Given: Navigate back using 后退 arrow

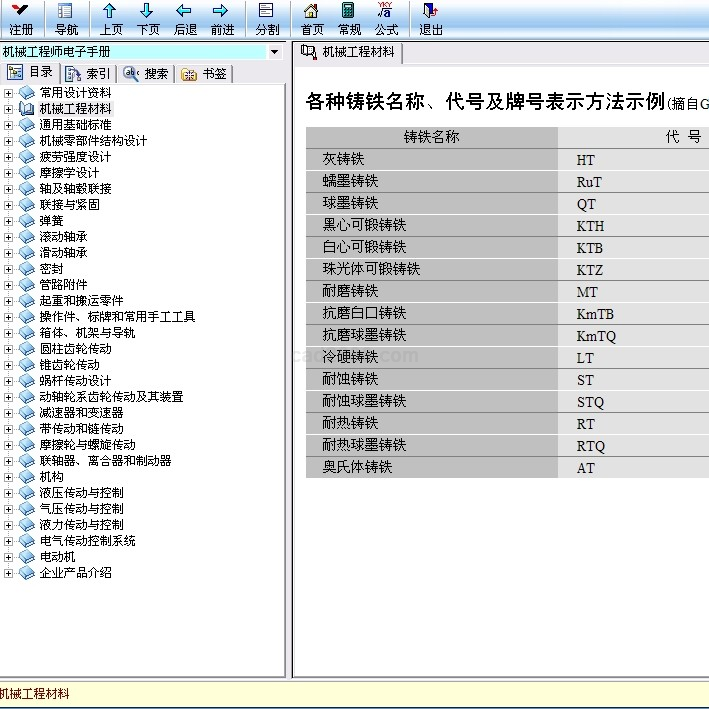Looking at the screenshot, I should 185,18.
